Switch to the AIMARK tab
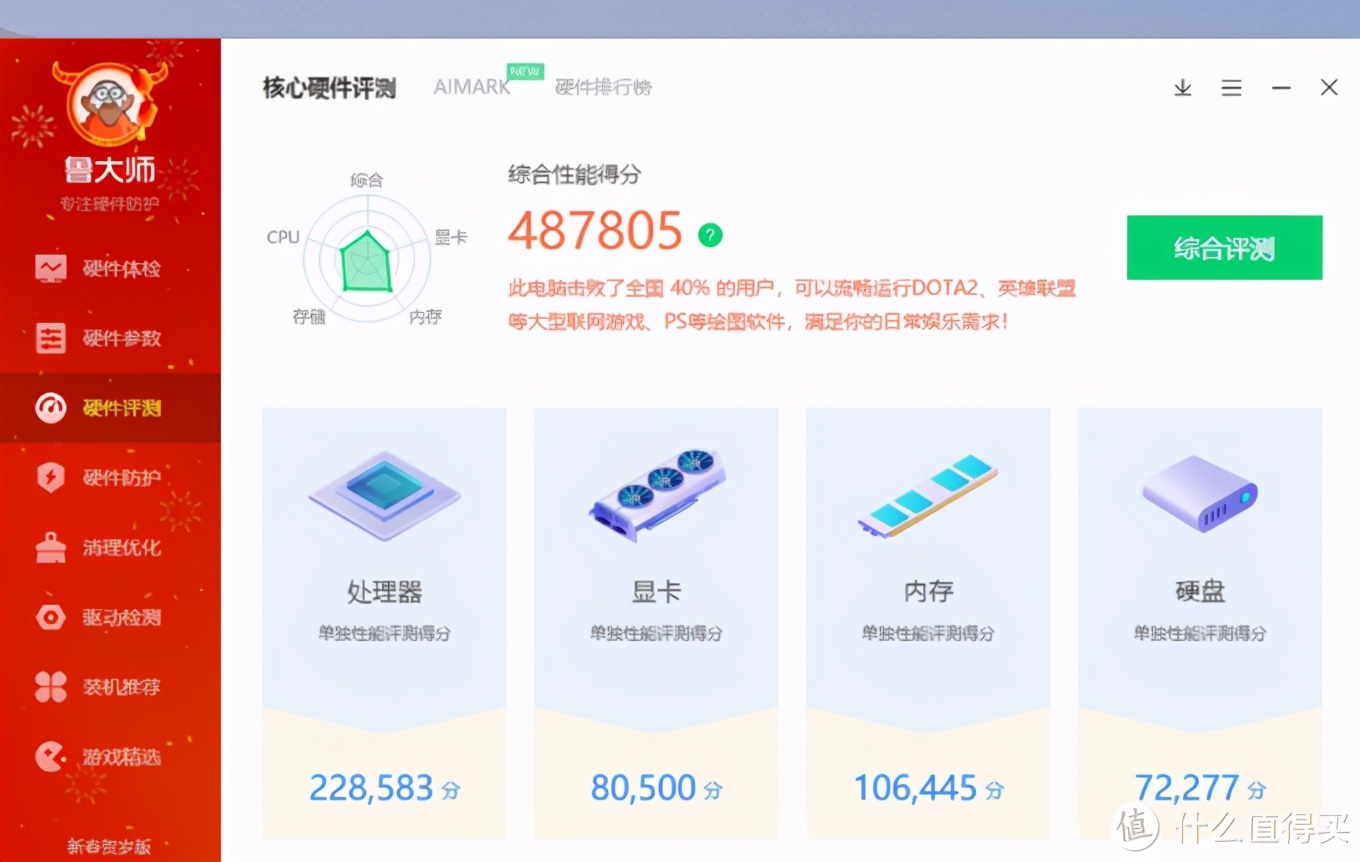This screenshot has width=1360, height=862. point(471,87)
